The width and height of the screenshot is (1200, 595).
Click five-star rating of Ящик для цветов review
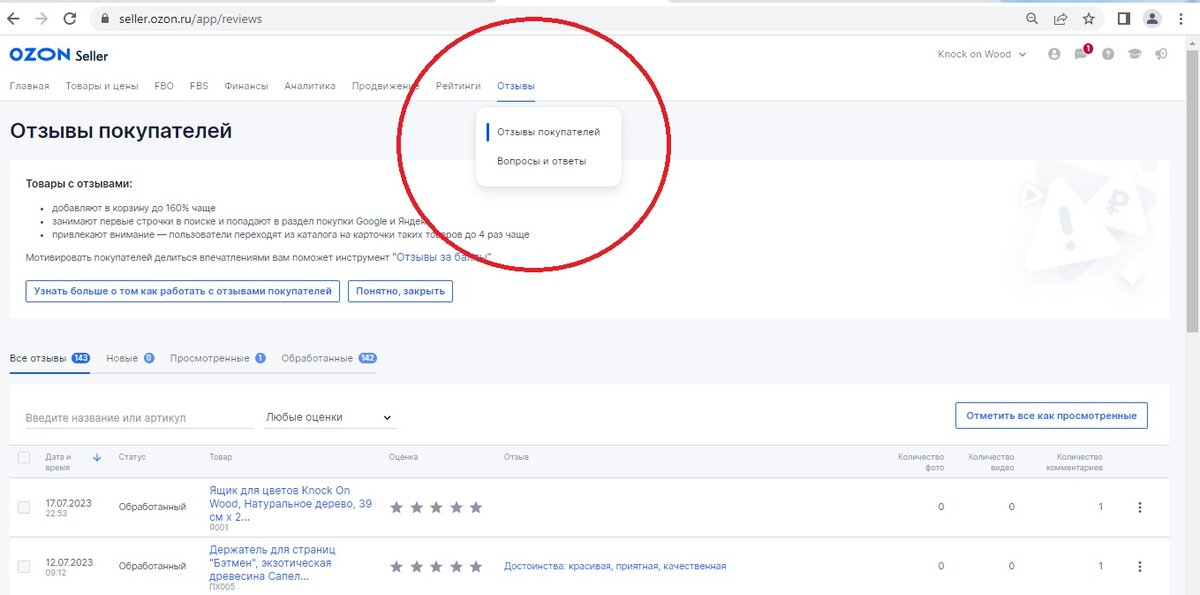click(x=436, y=508)
